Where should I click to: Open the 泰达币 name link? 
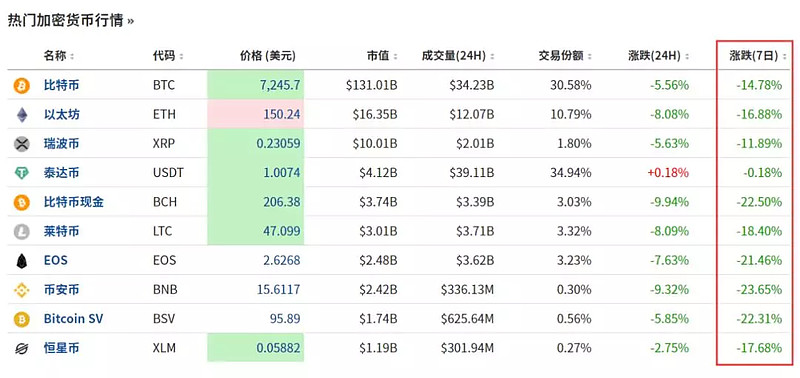click(62, 173)
